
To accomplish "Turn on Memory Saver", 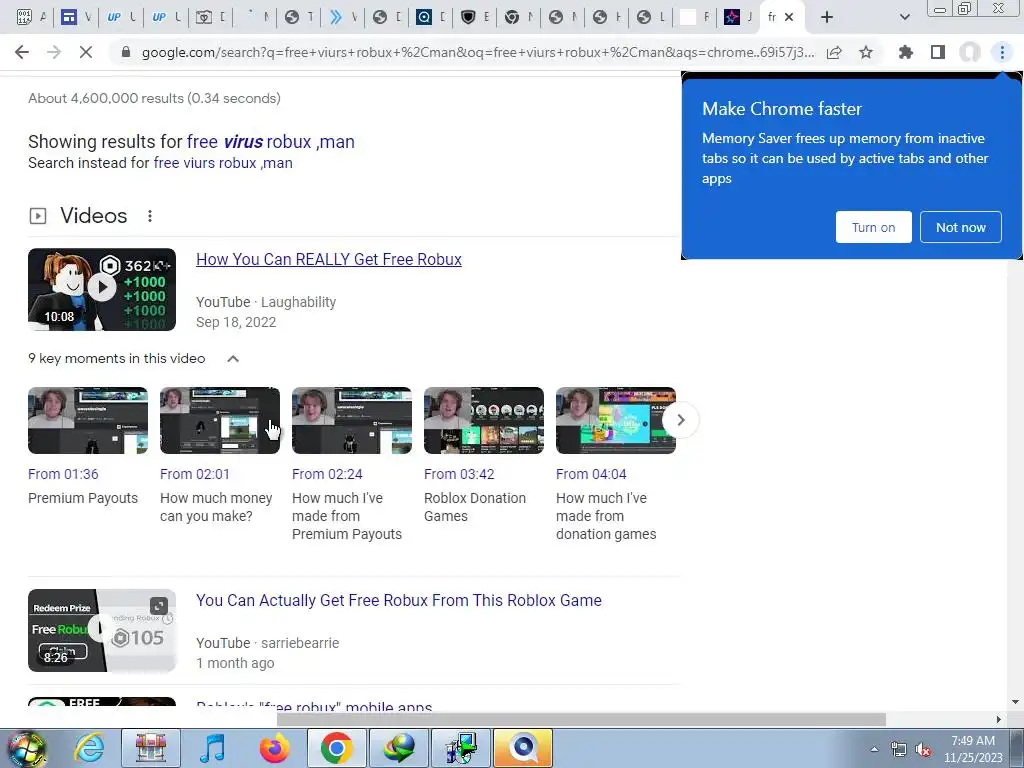I will click(x=873, y=227).
